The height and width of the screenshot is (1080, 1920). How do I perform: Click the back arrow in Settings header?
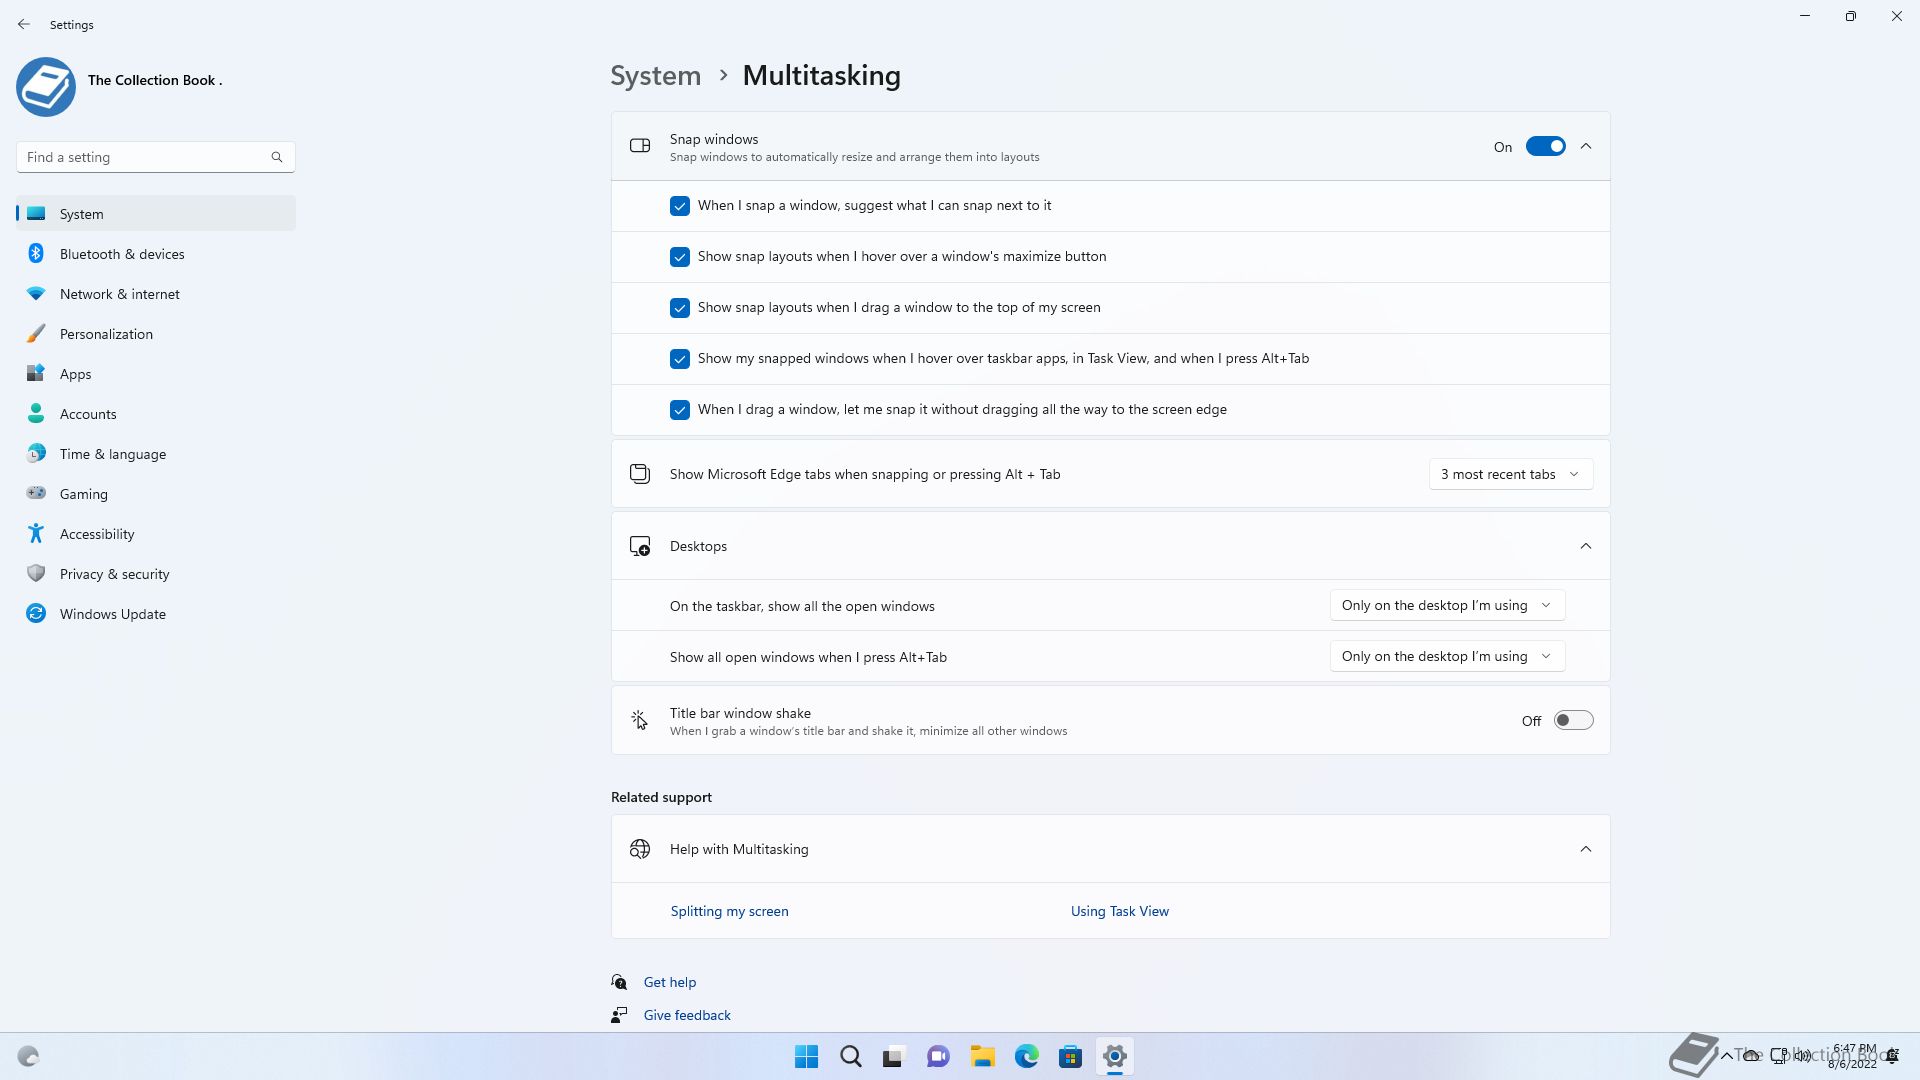24,24
